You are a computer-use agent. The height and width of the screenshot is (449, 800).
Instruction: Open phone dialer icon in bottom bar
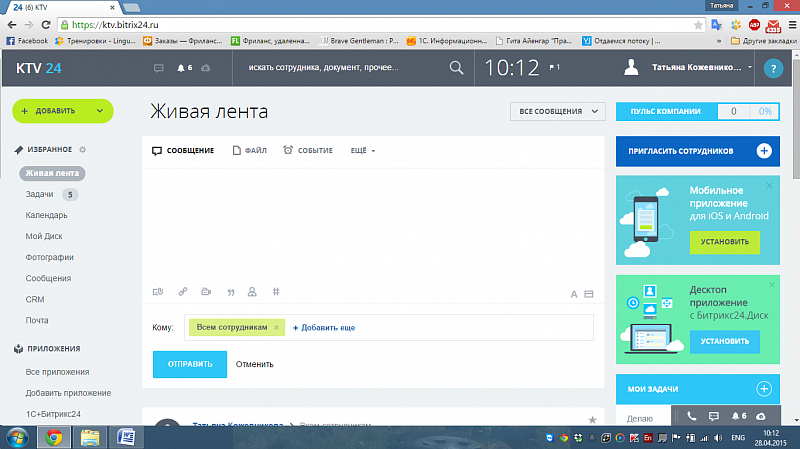coord(691,416)
